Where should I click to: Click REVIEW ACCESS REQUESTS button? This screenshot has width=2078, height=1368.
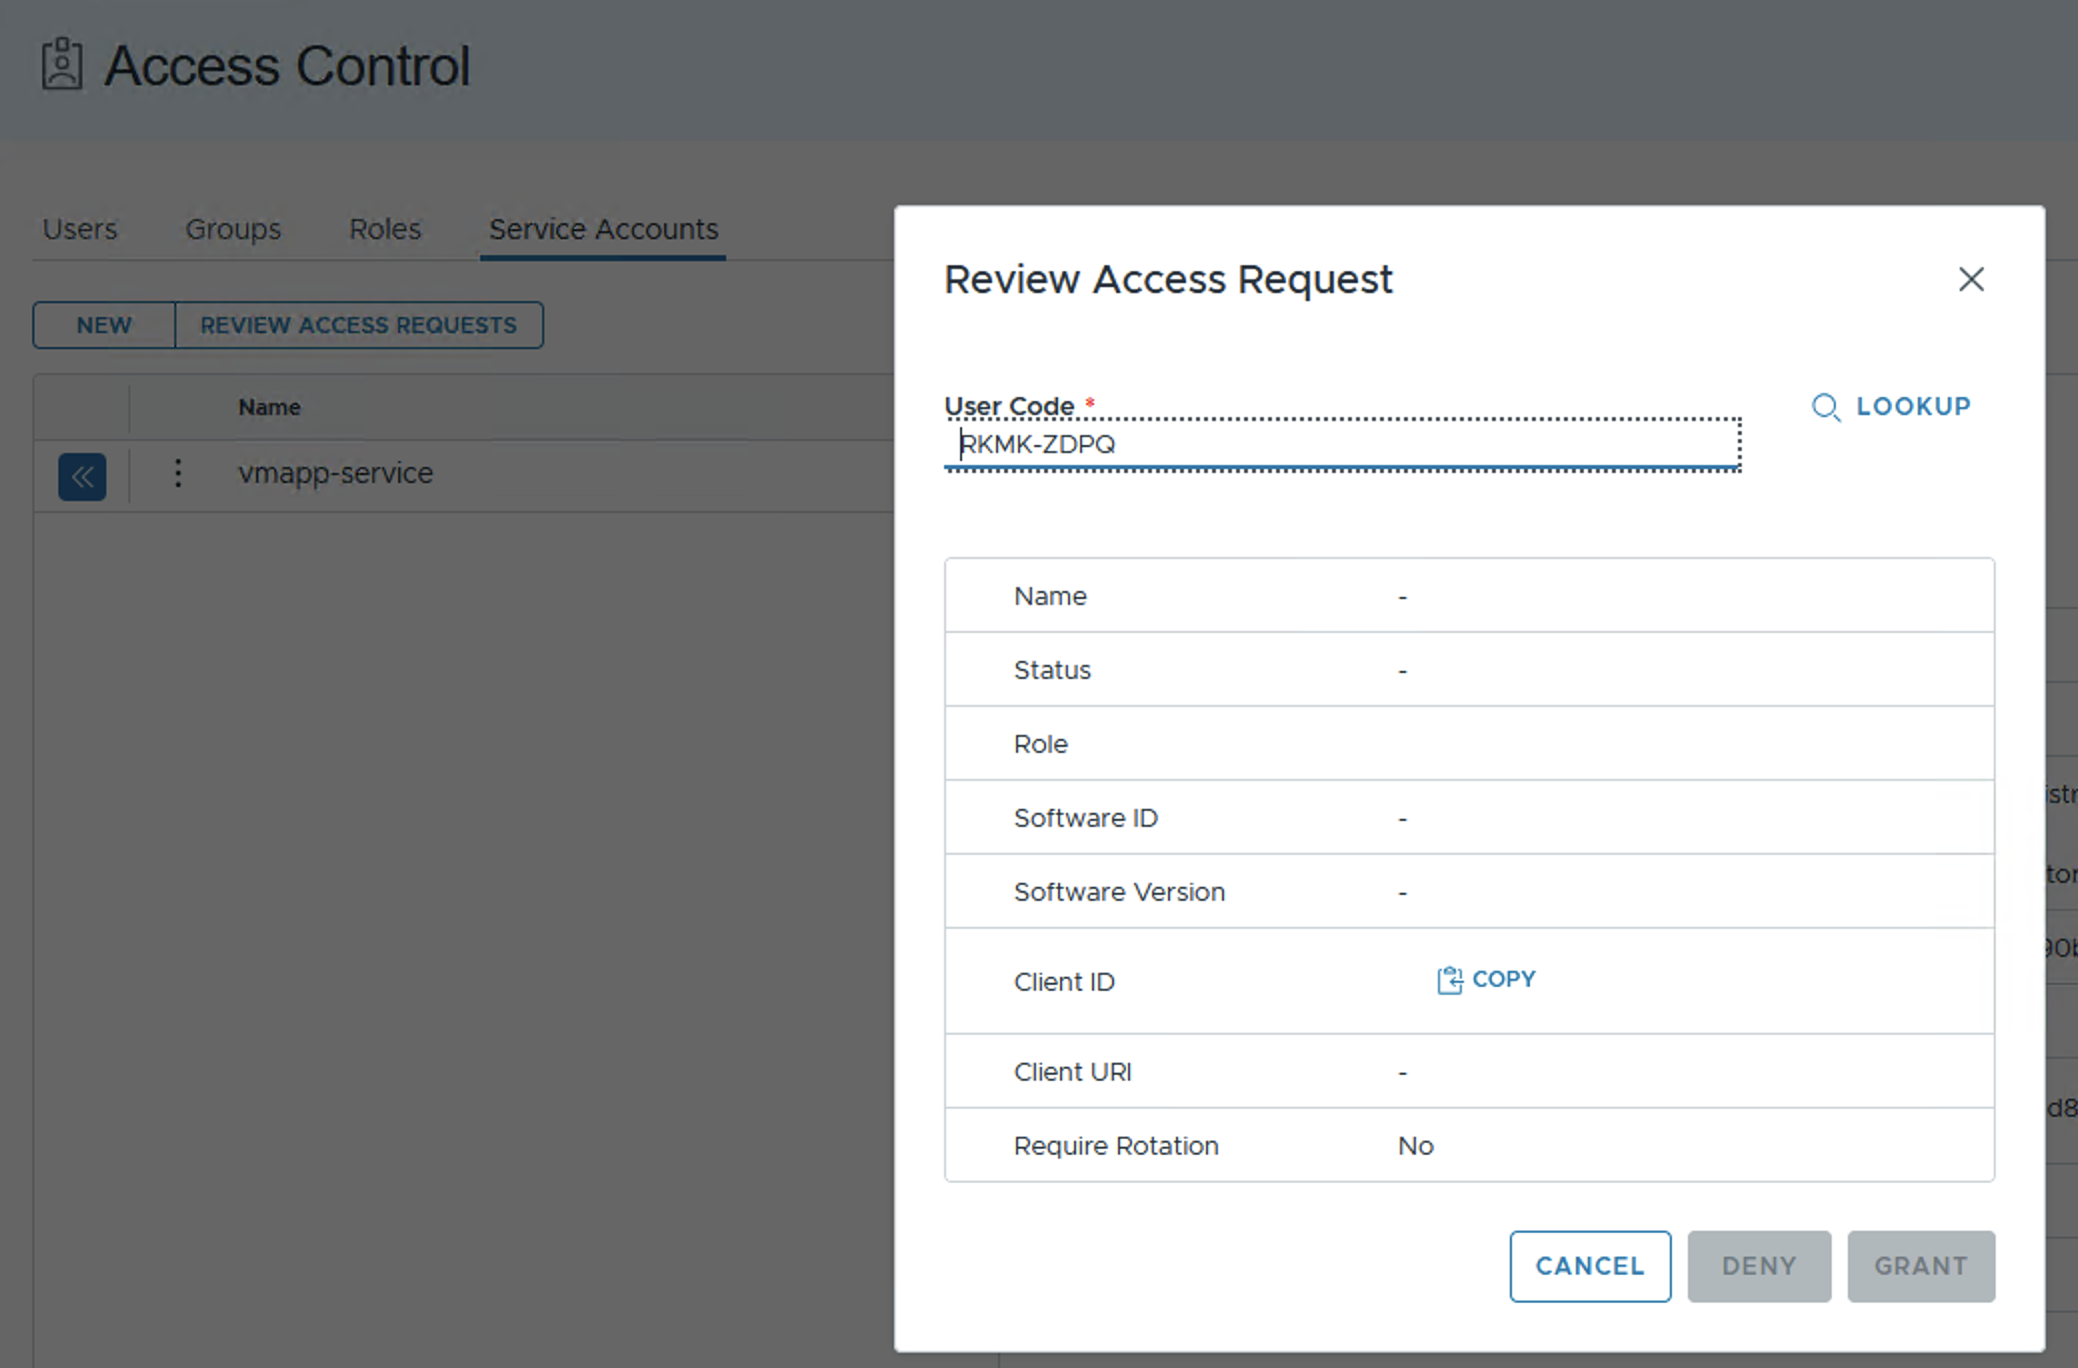[359, 325]
